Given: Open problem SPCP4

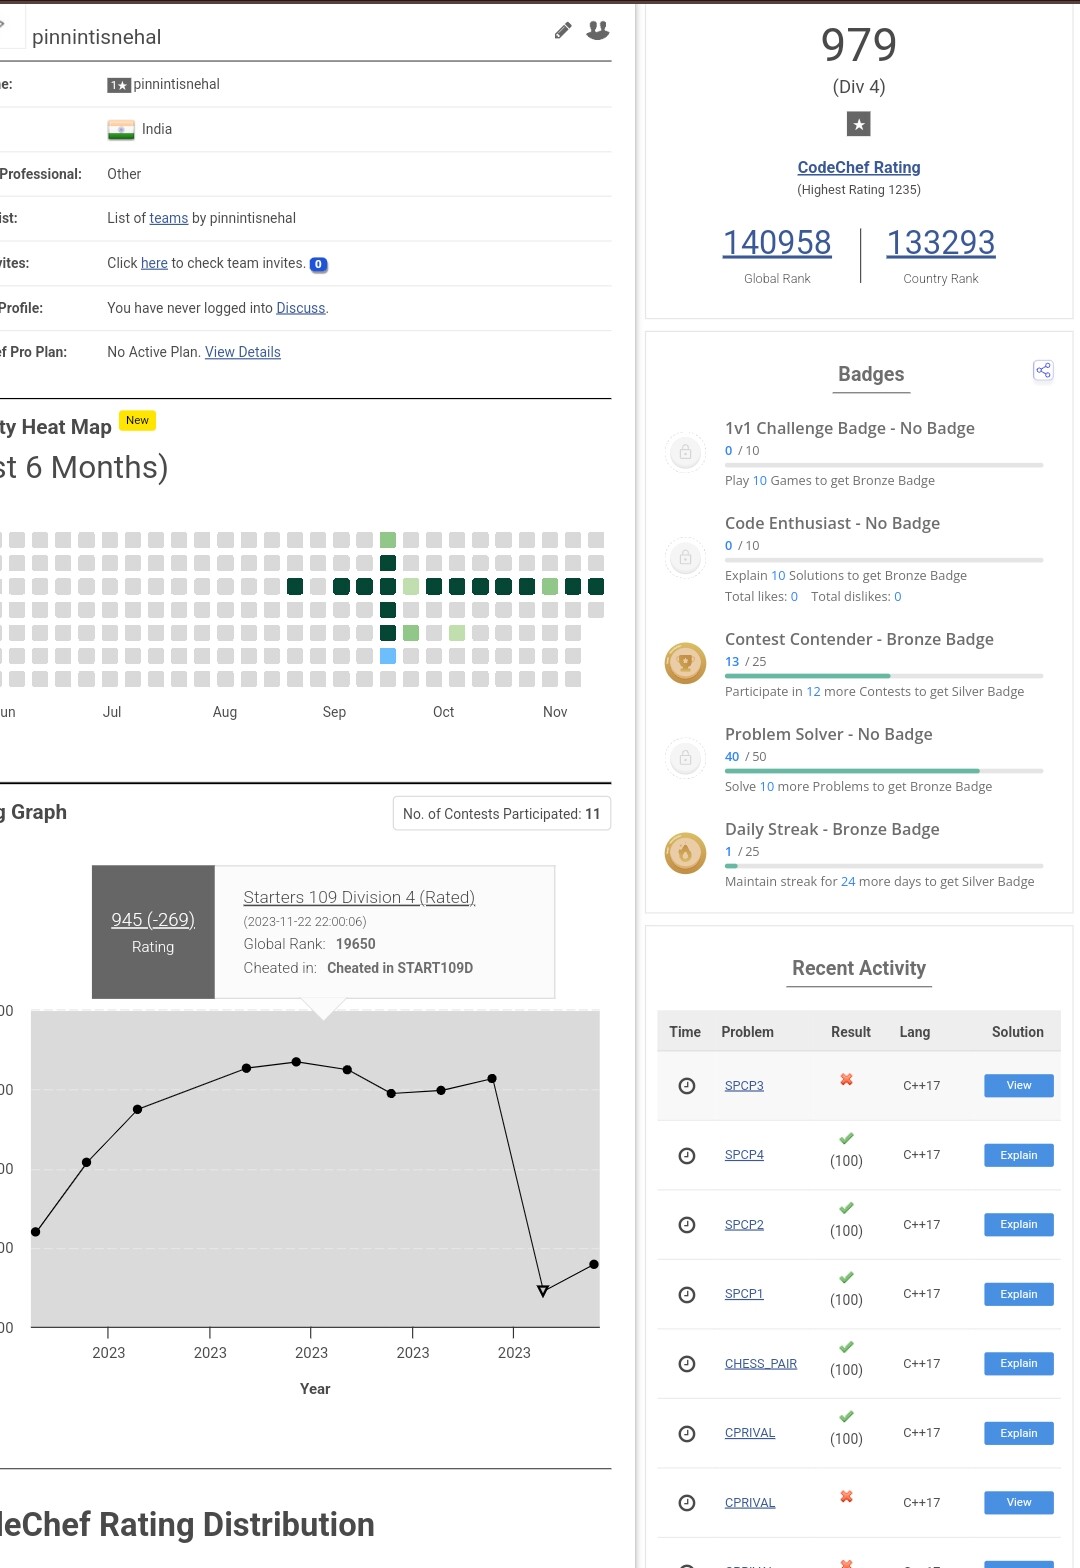Looking at the screenshot, I should click(744, 1155).
